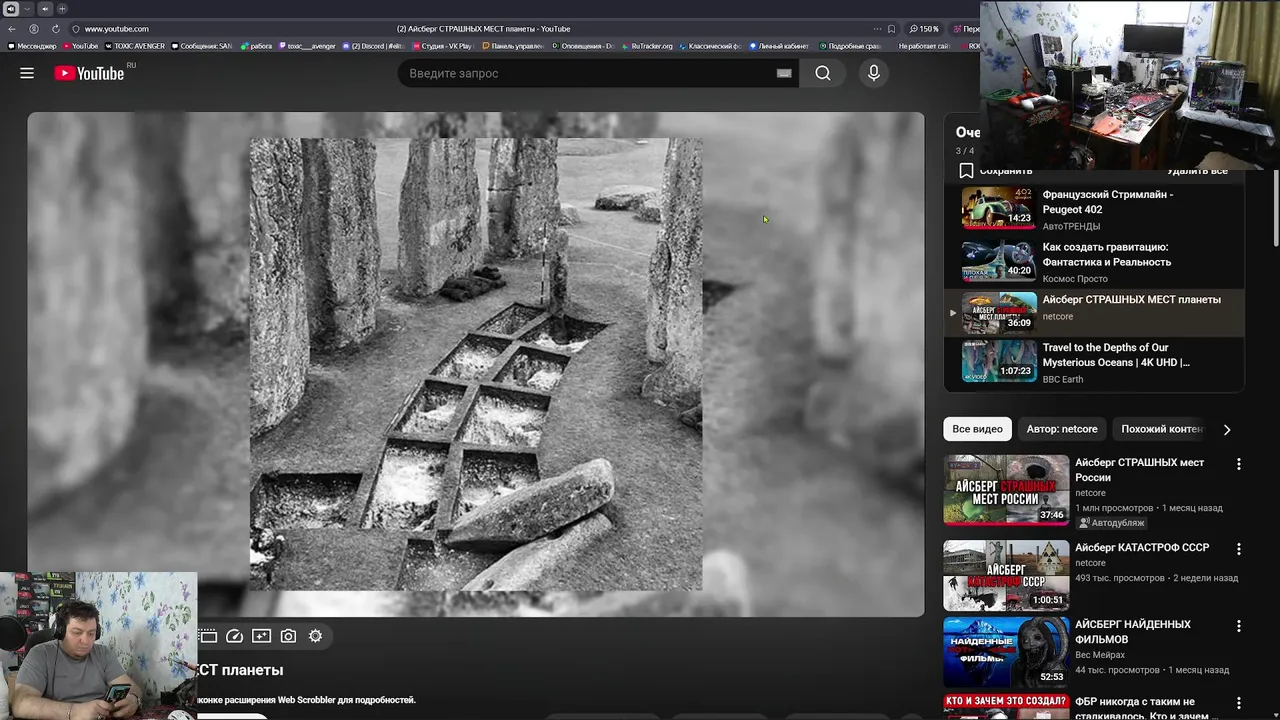
Task: Open the Личный кабинет bookmark
Action: tap(779, 46)
